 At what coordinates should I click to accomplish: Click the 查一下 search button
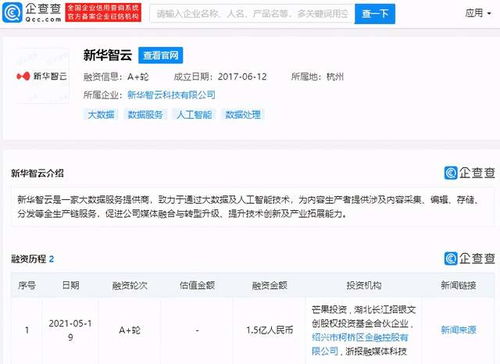pos(375,14)
